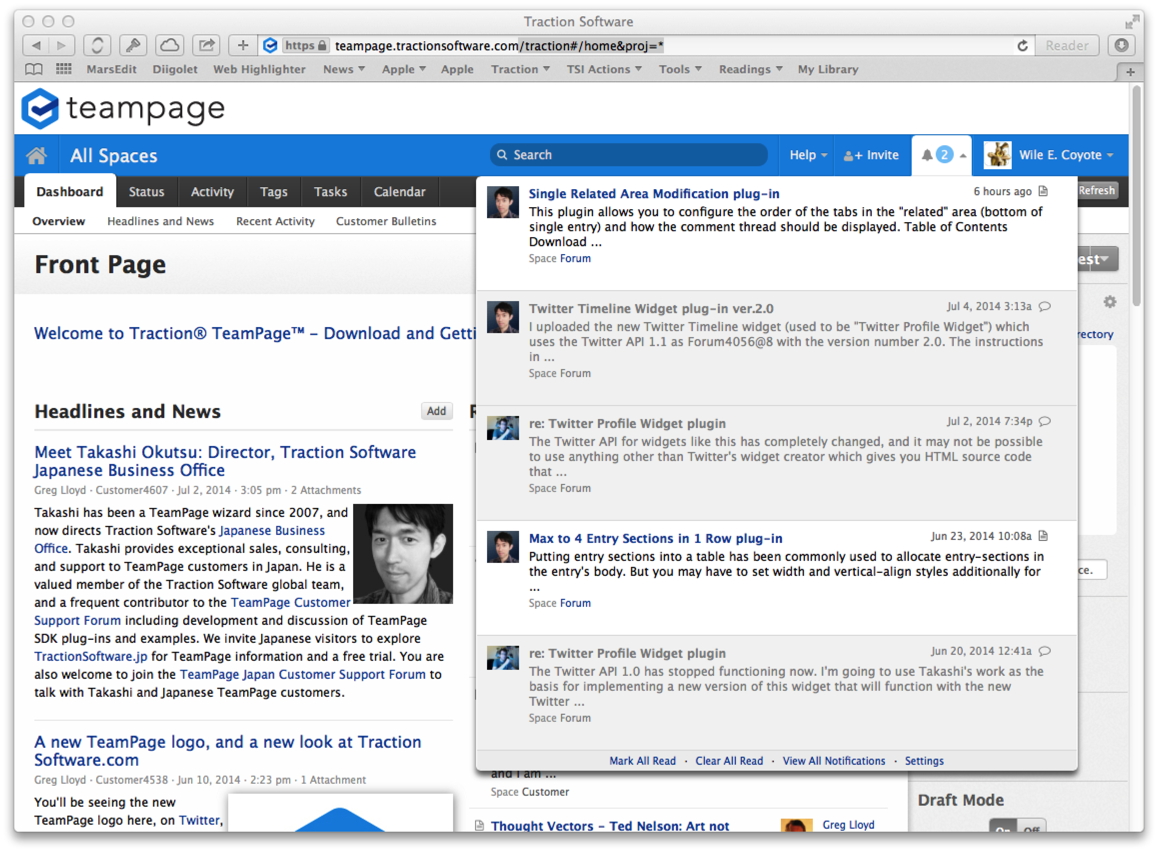Click the Safari reload page icon
The width and height of the screenshot is (1158, 852).
(1022, 46)
